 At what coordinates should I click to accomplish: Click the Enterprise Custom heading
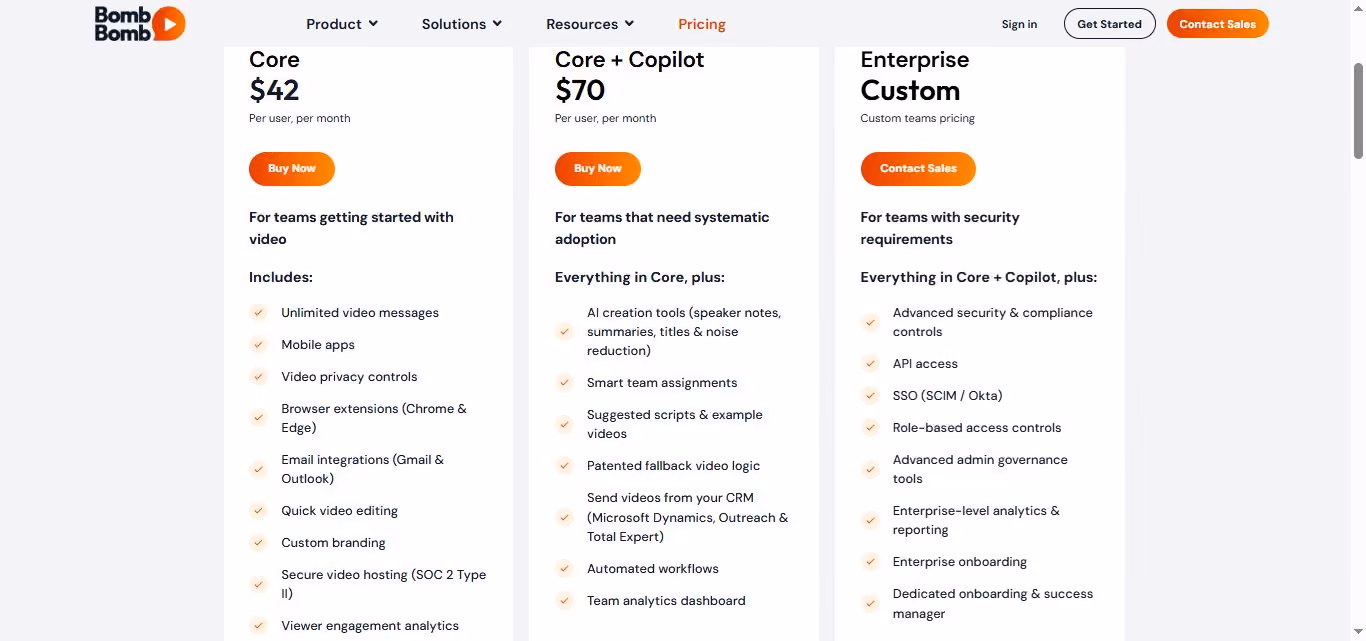click(x=910, y=91)
